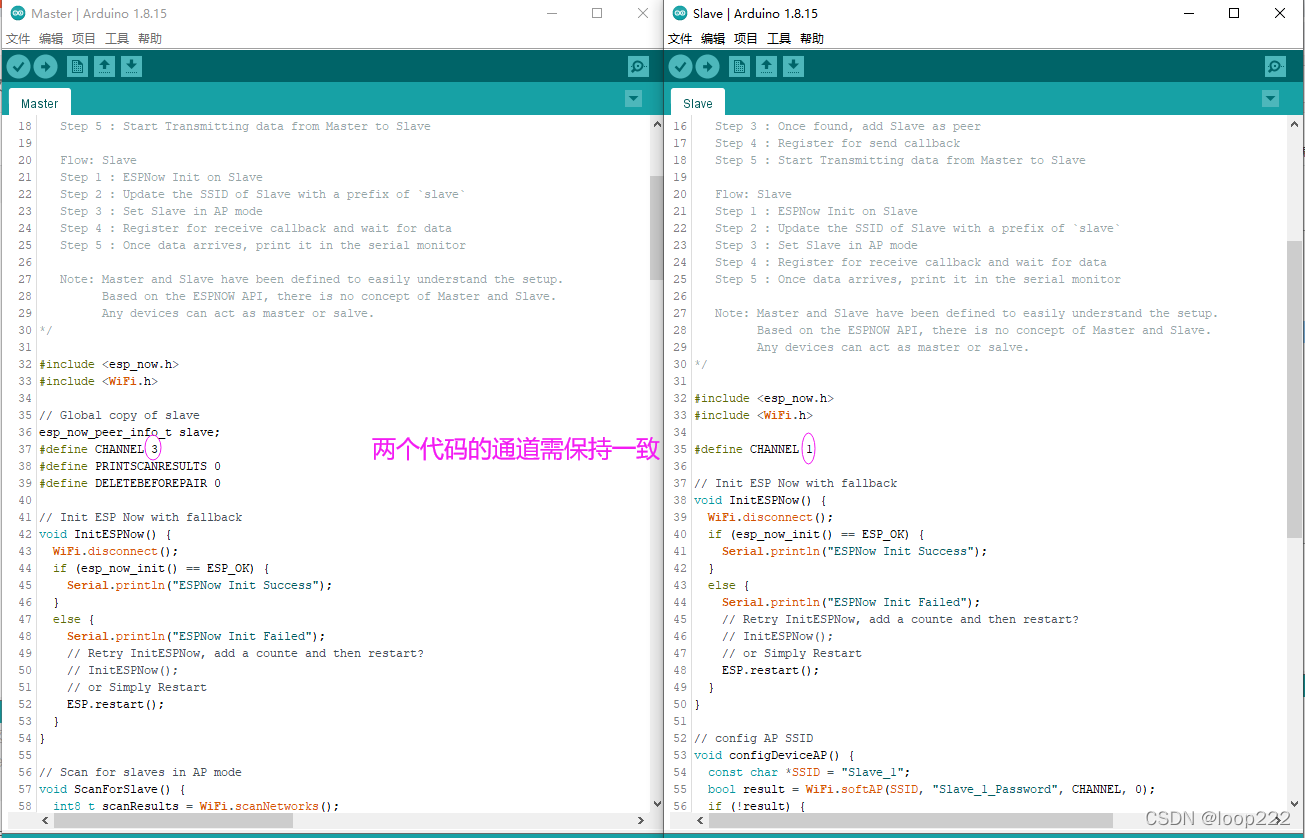
Task: Click 'ESP.restart();' line in Master
Action: [x=115, y=704]
